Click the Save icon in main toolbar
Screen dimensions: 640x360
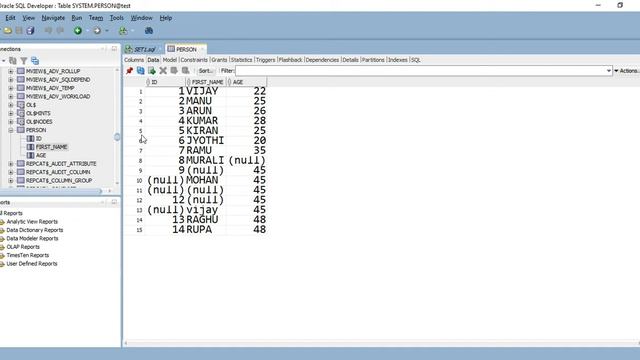pos(19,31)
